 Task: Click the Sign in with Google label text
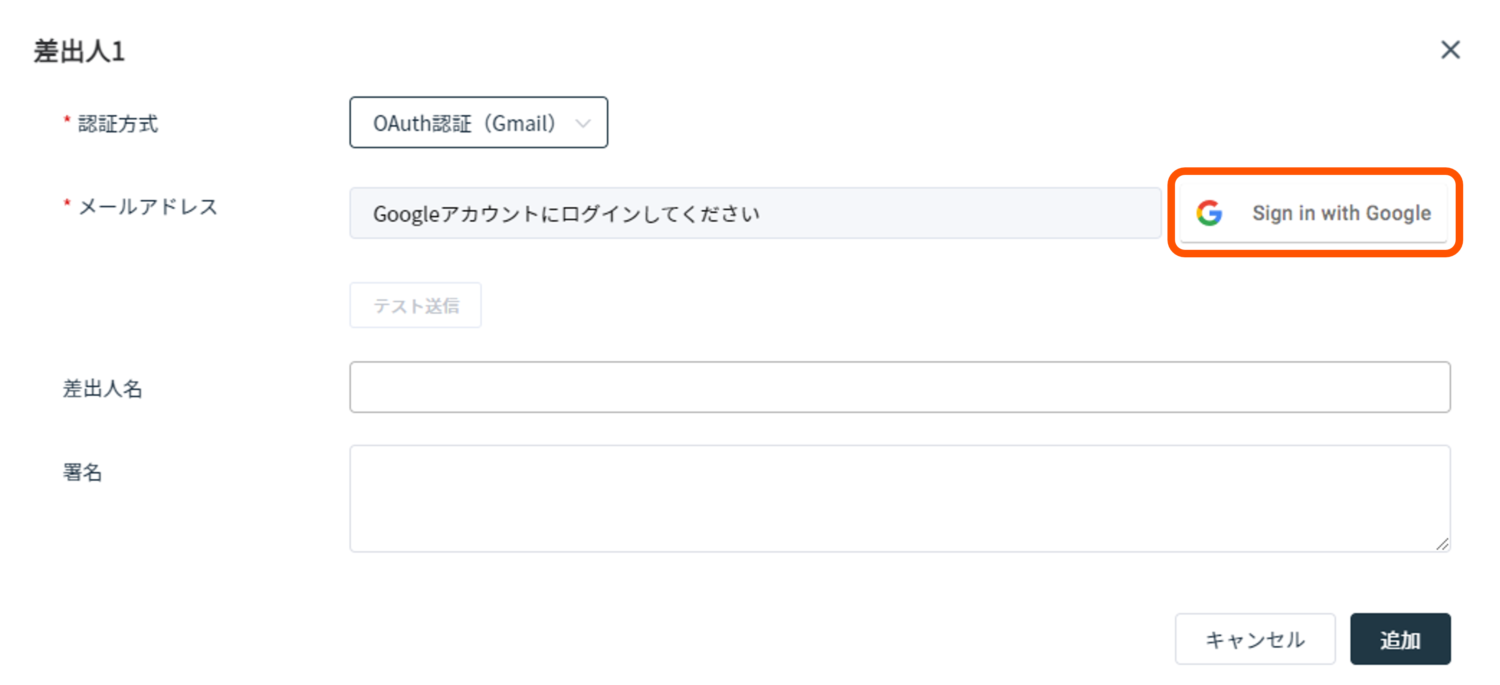coord(1341,212)
